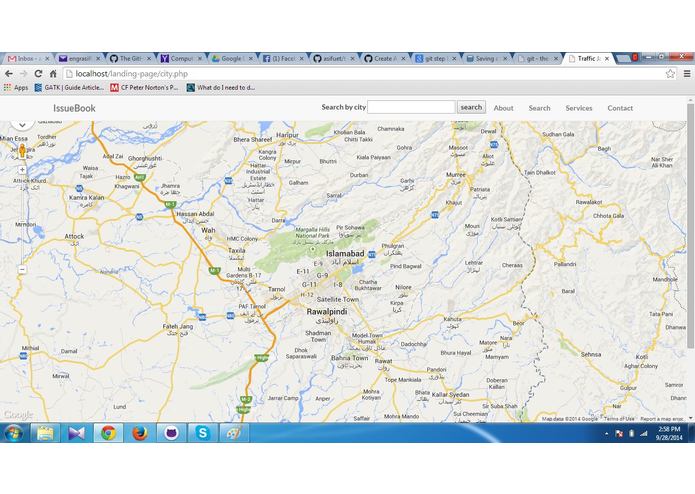Click the Kallar Syedan map label
Screen dimensions: 695x494
[450, 395]
